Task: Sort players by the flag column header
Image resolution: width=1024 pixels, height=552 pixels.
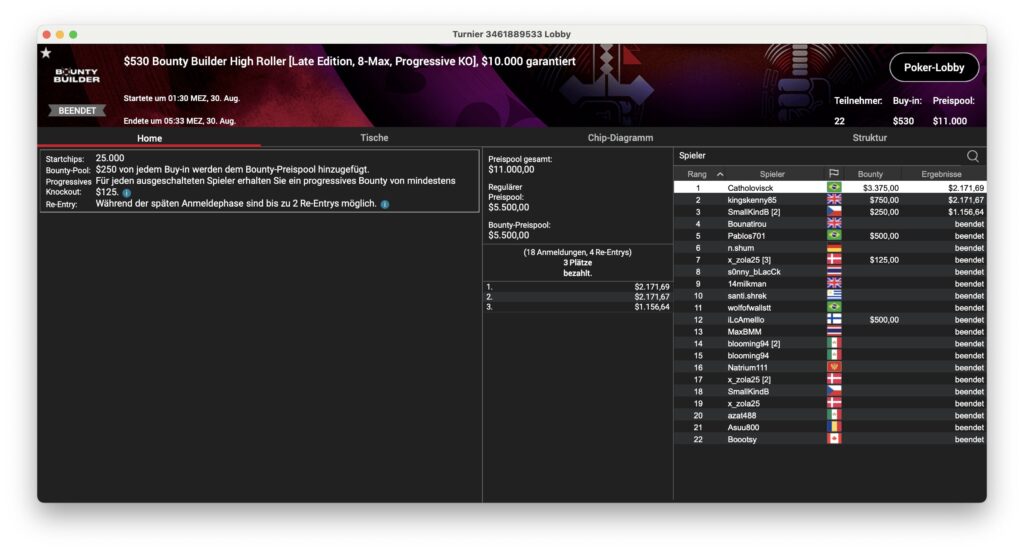Action: click(833, 174)
